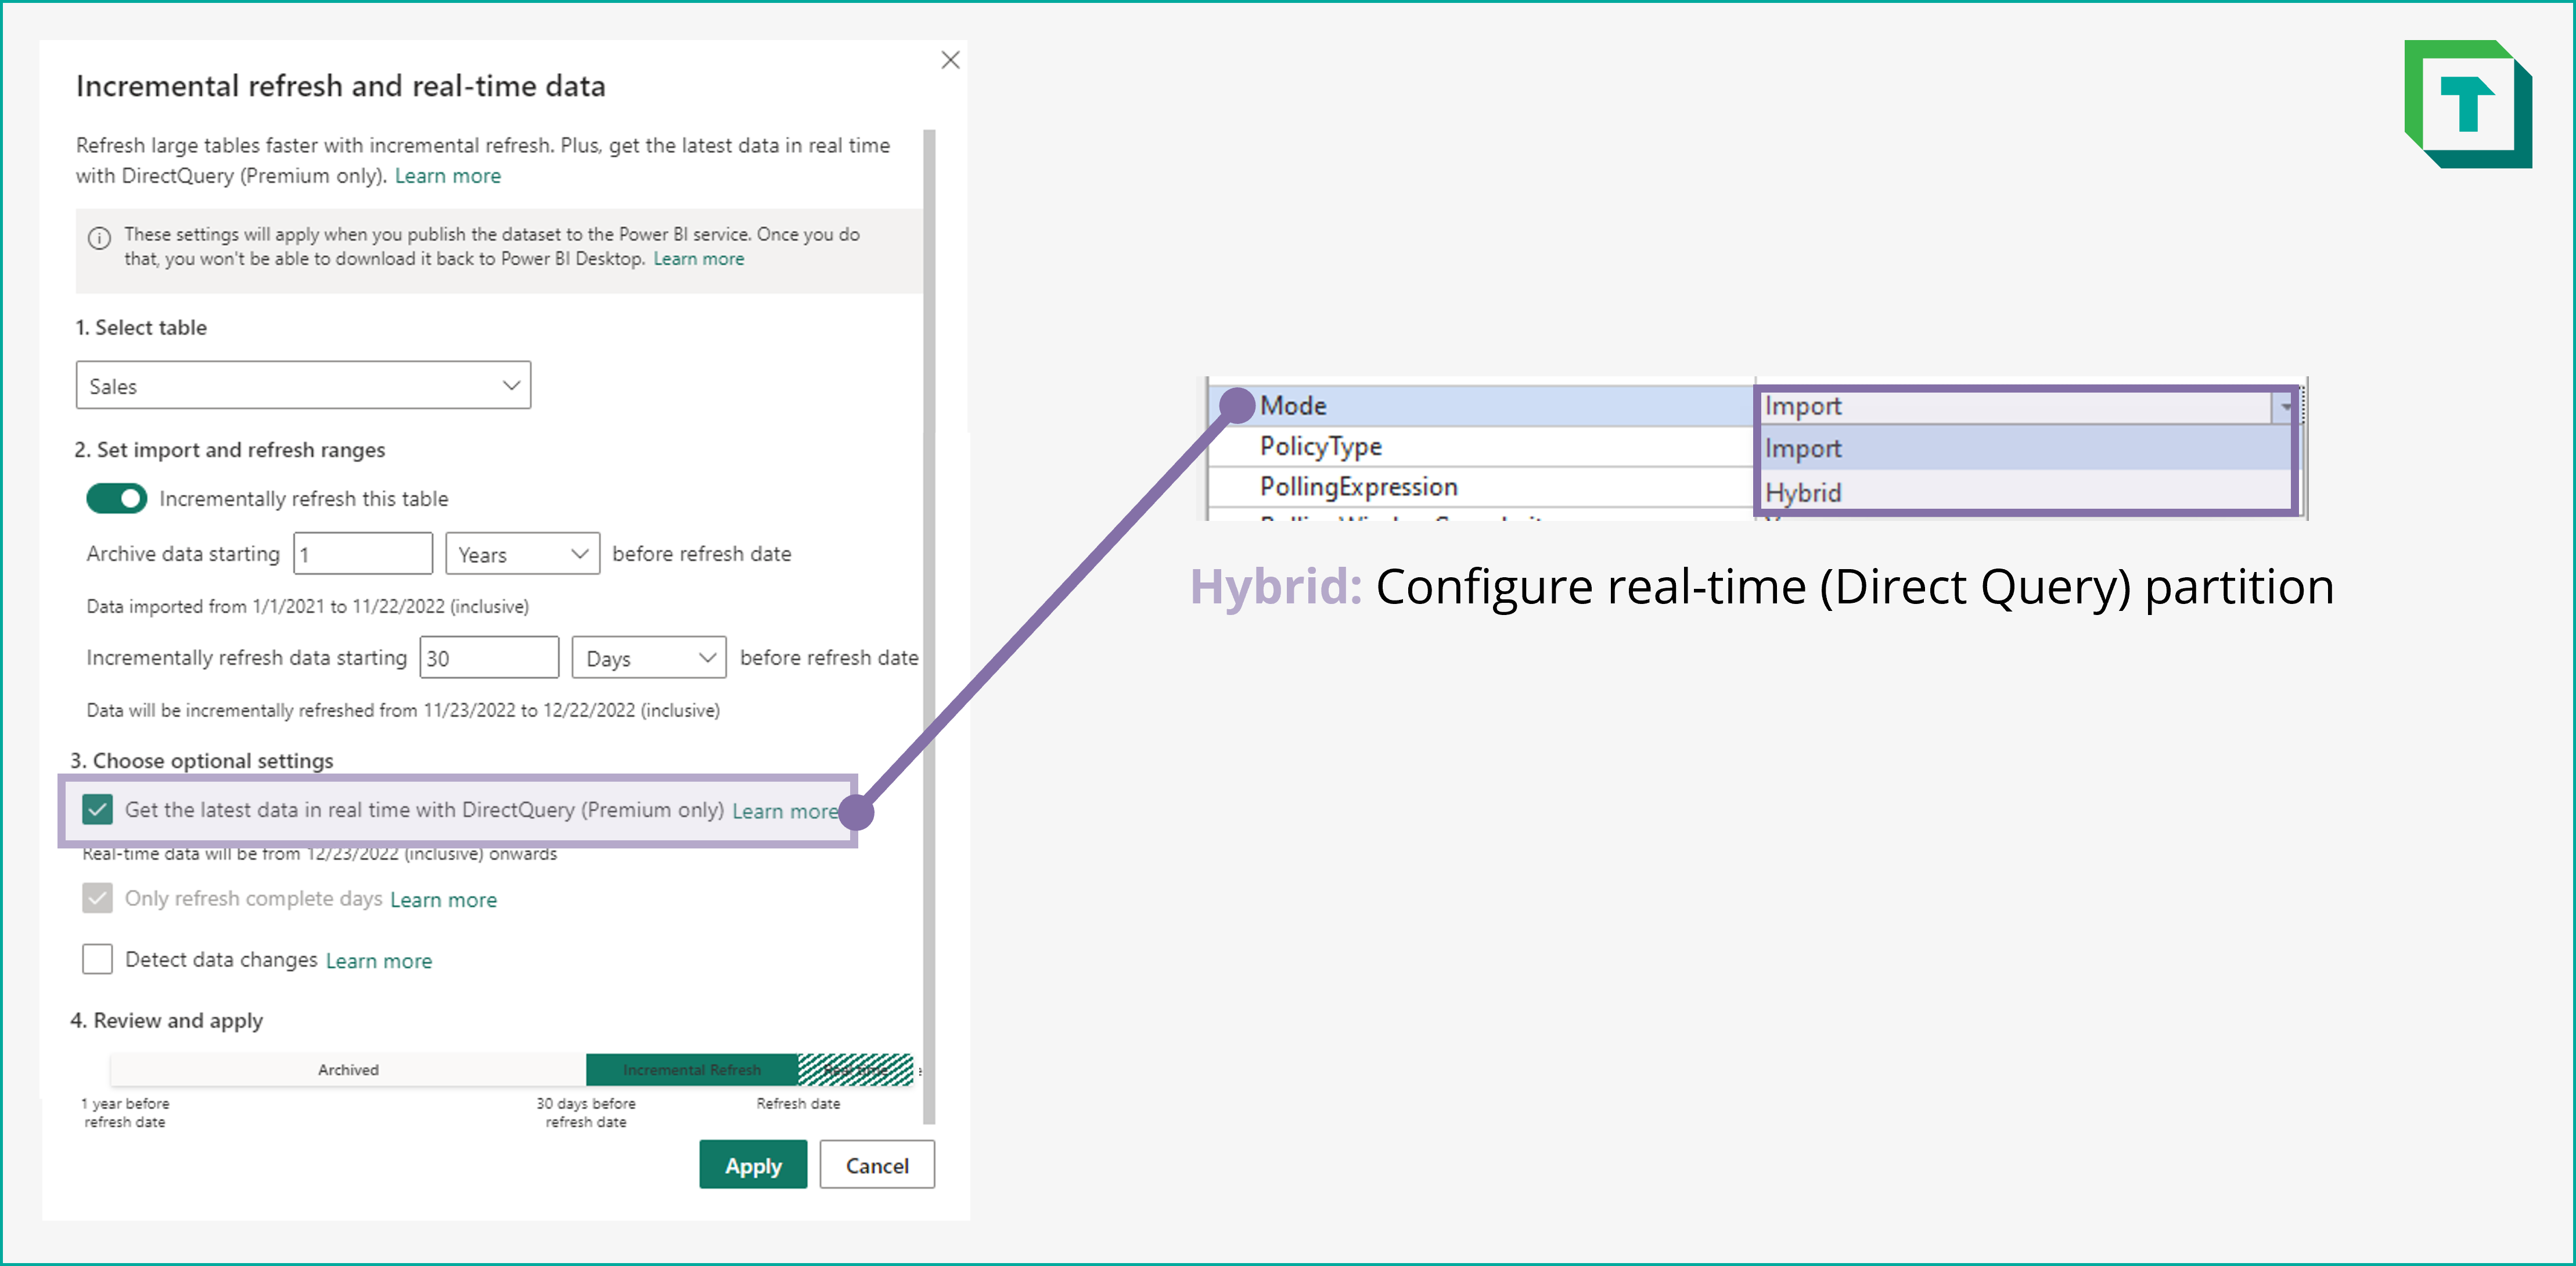Close the Incremental refresh dialog
The height and width of the screenshot is (1266, 2576).
tap(950, 60)
